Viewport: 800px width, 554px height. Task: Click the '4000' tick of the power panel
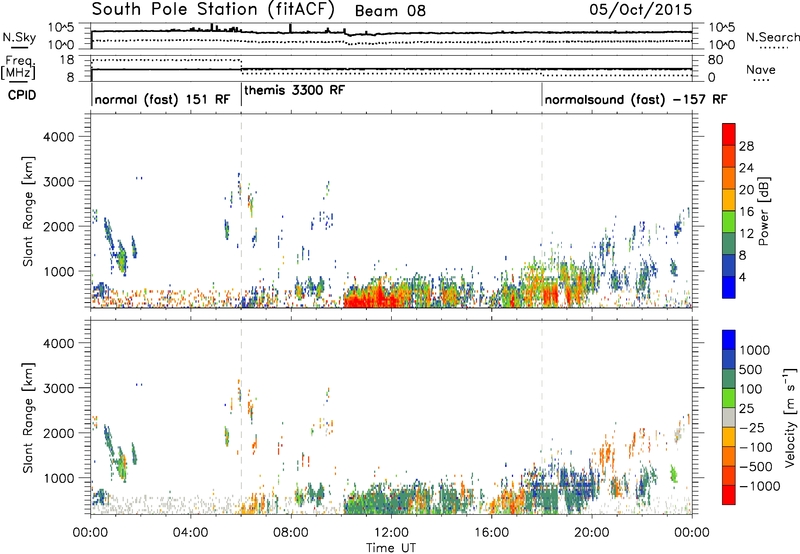[x=59, y=137]
